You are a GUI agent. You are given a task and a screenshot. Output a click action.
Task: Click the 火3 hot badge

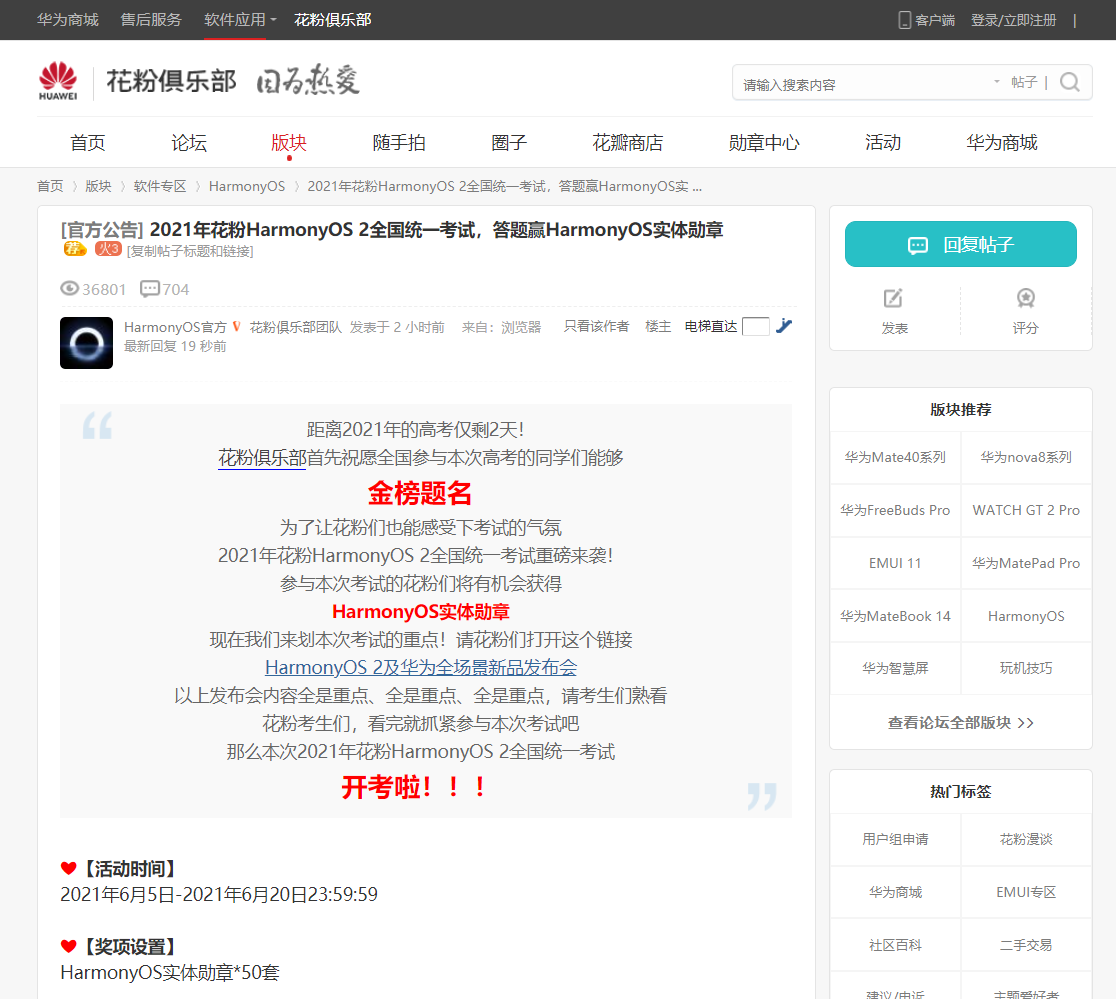tap(108, 248)
